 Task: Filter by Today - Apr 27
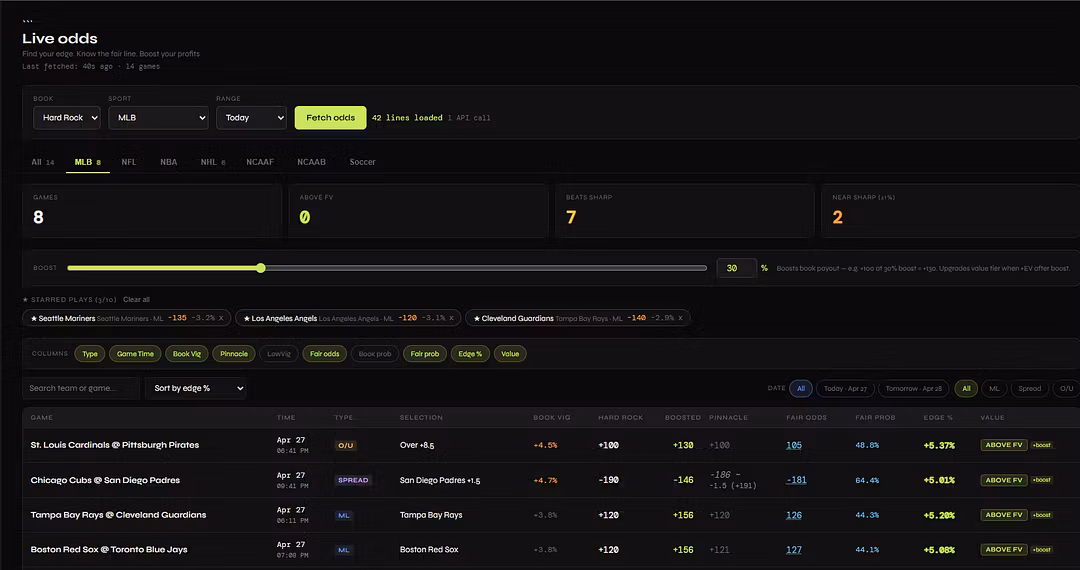pyautogui.click(x=846, y=388)
